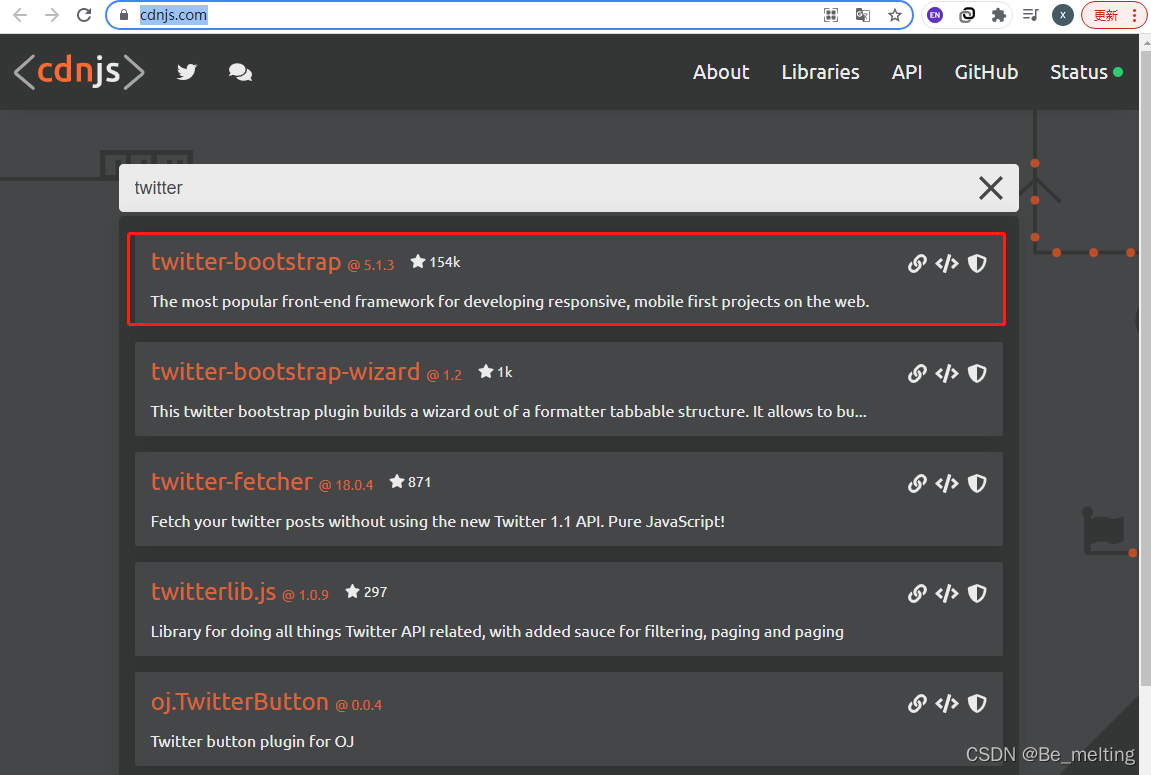The image size is (1151, 775).
Task: Open the GitHub nav link
Action: pos(986,72)
